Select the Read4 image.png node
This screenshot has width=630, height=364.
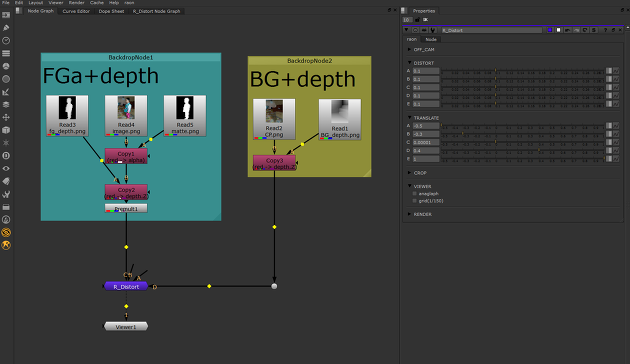pyautogui.click(x=126, y=116)
